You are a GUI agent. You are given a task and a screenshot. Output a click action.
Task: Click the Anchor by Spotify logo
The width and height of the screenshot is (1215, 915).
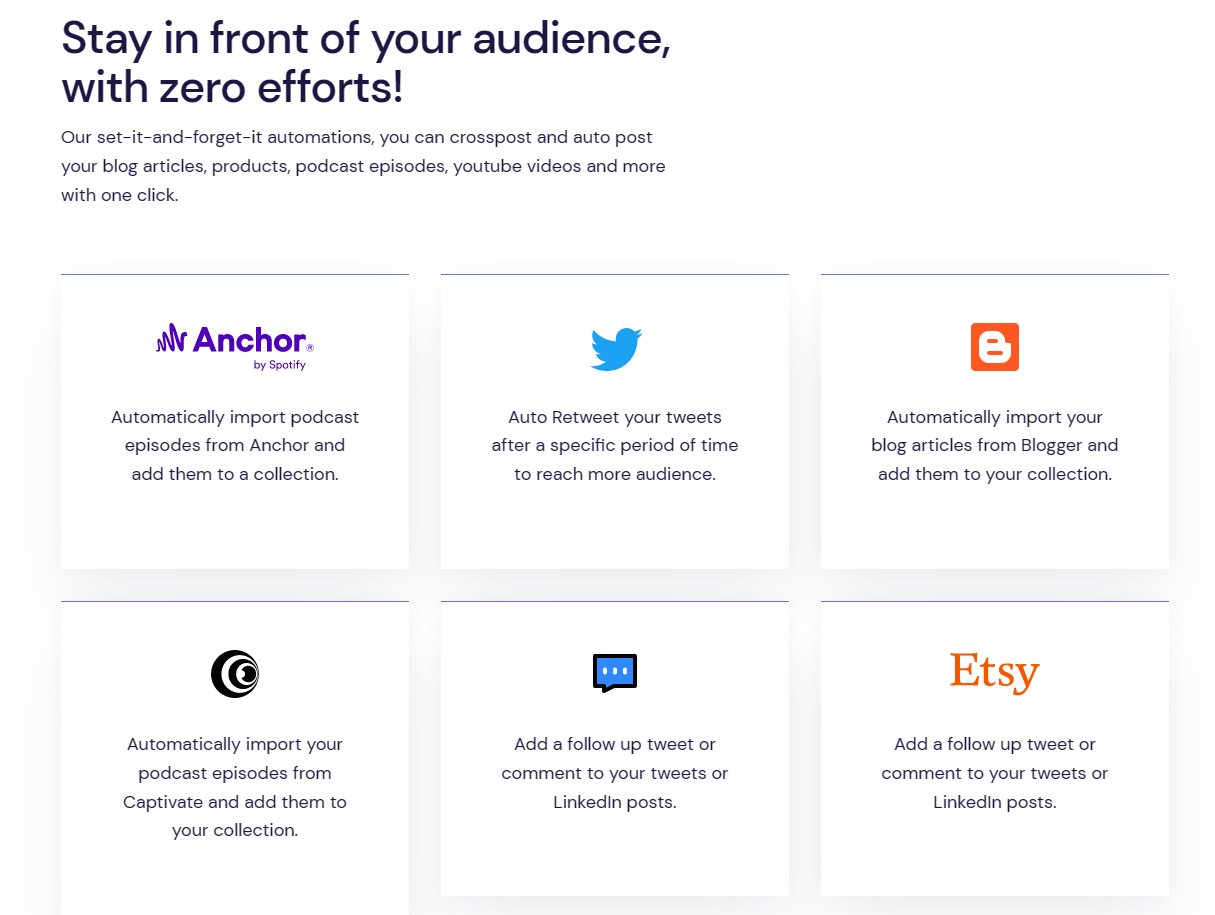point(235,346)
